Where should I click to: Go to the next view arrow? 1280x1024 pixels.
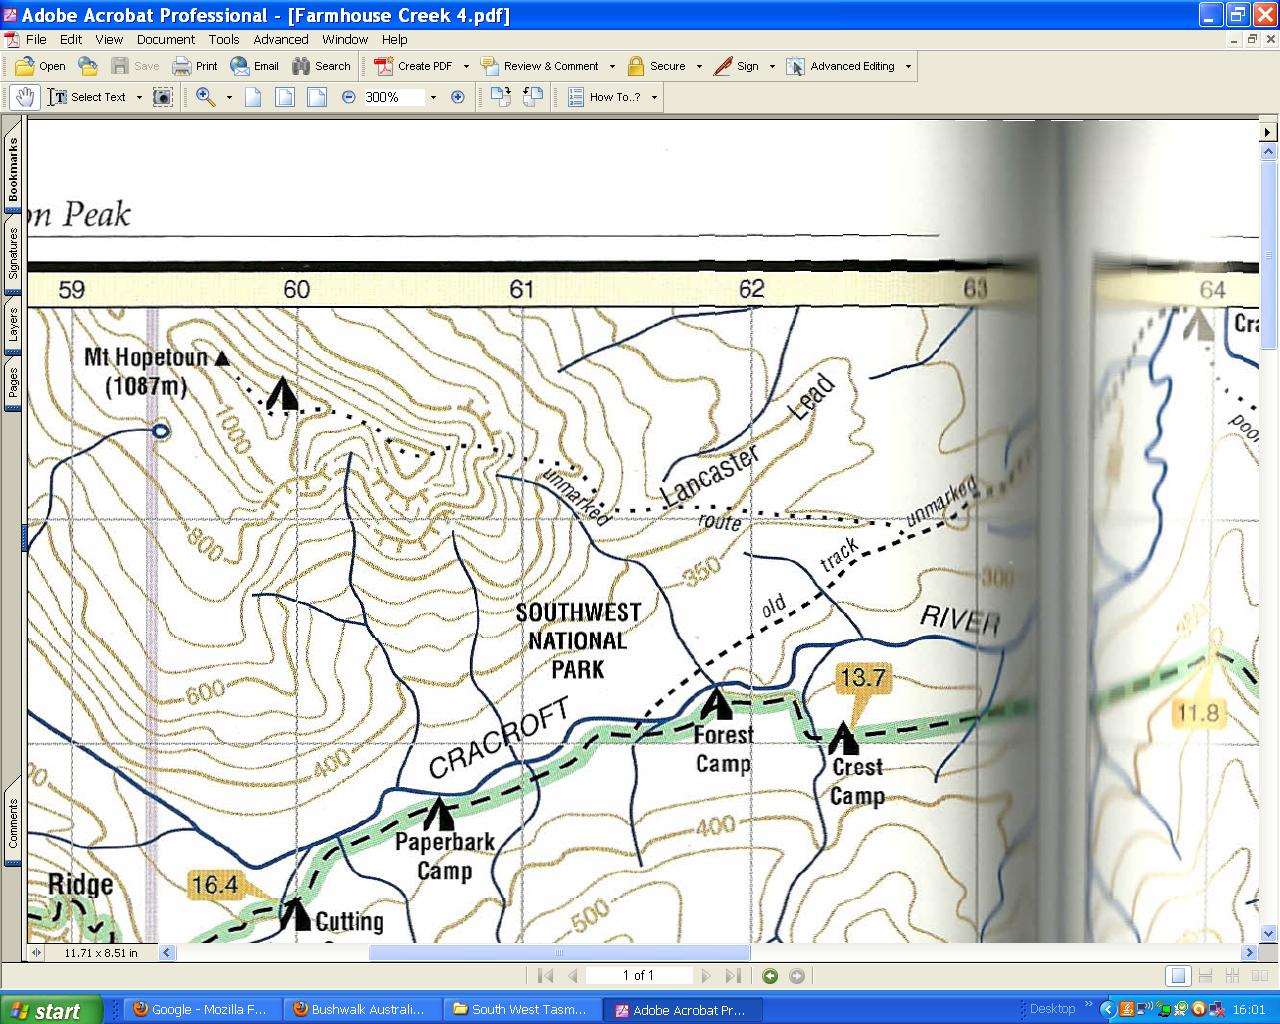pyautogui.click(x=797, y=976)
